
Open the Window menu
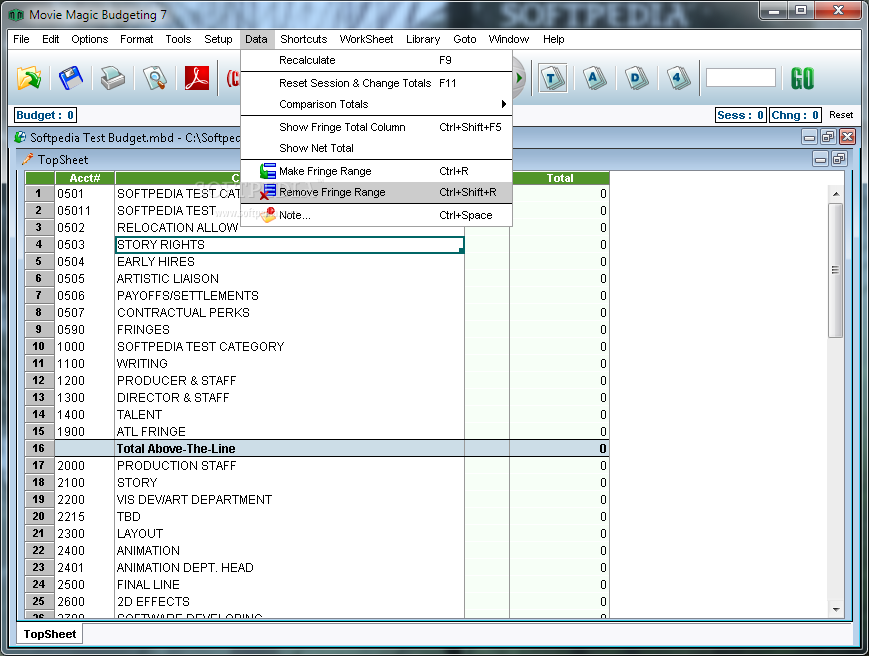(x=509, y=39)
